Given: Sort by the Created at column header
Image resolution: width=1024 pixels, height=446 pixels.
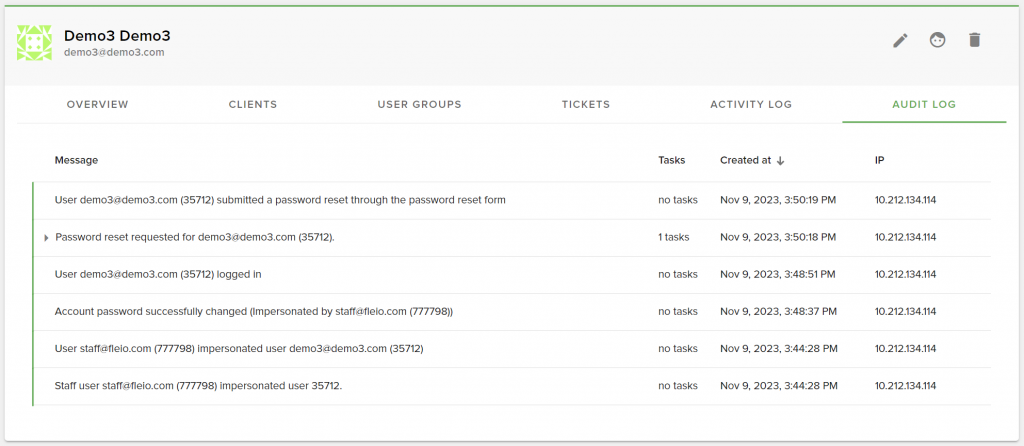Looking at the screenshot, I should (745, 160).
